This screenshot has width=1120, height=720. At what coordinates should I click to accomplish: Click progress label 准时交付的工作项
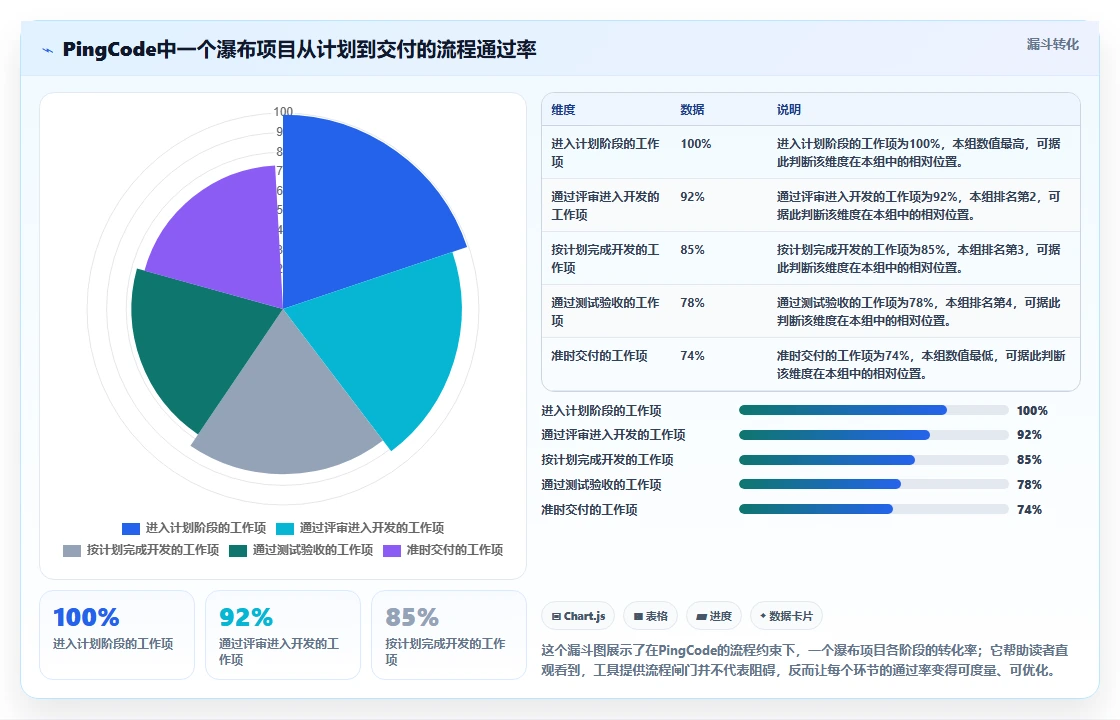coord(589,510)
